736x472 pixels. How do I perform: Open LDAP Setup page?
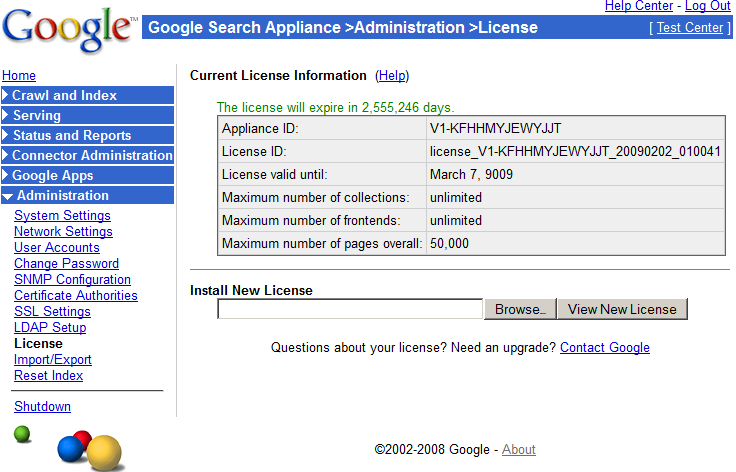point(50,327)
